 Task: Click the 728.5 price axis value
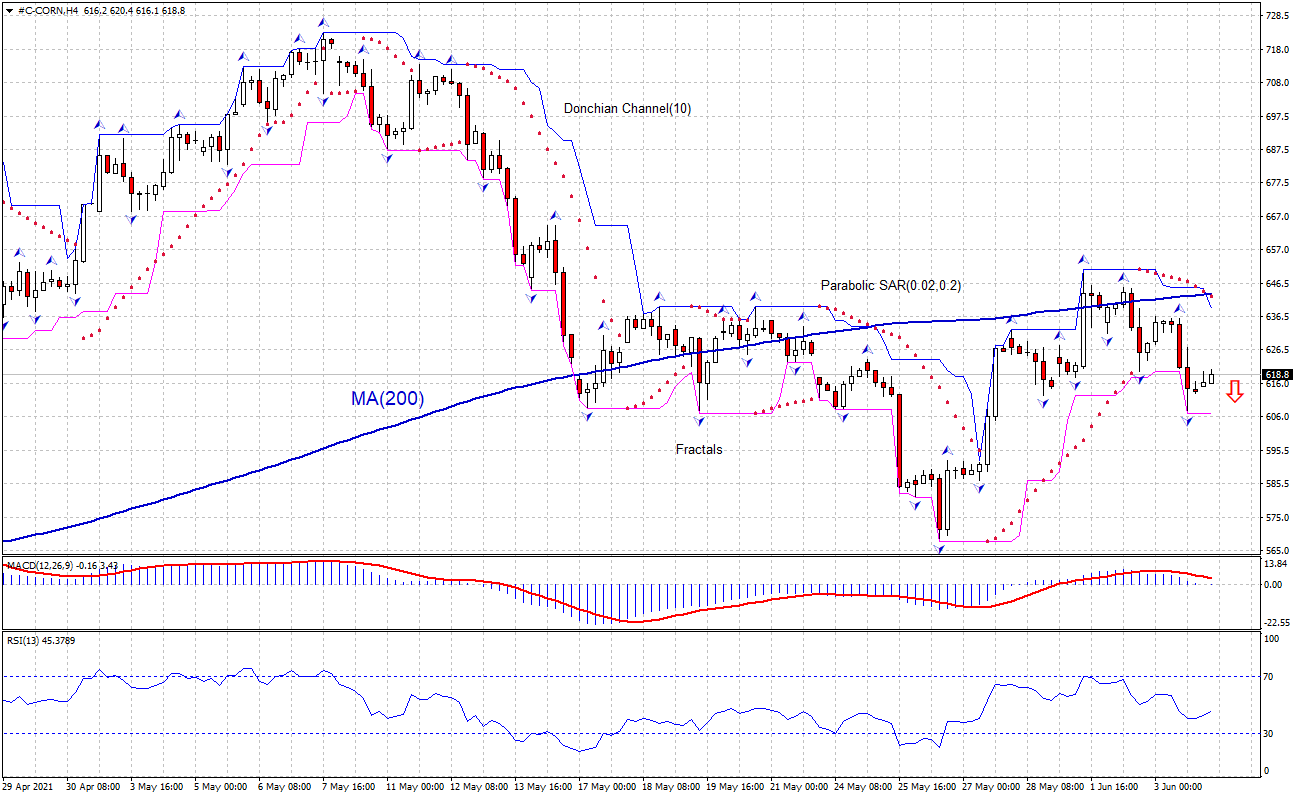click(x=1276, y=16)
